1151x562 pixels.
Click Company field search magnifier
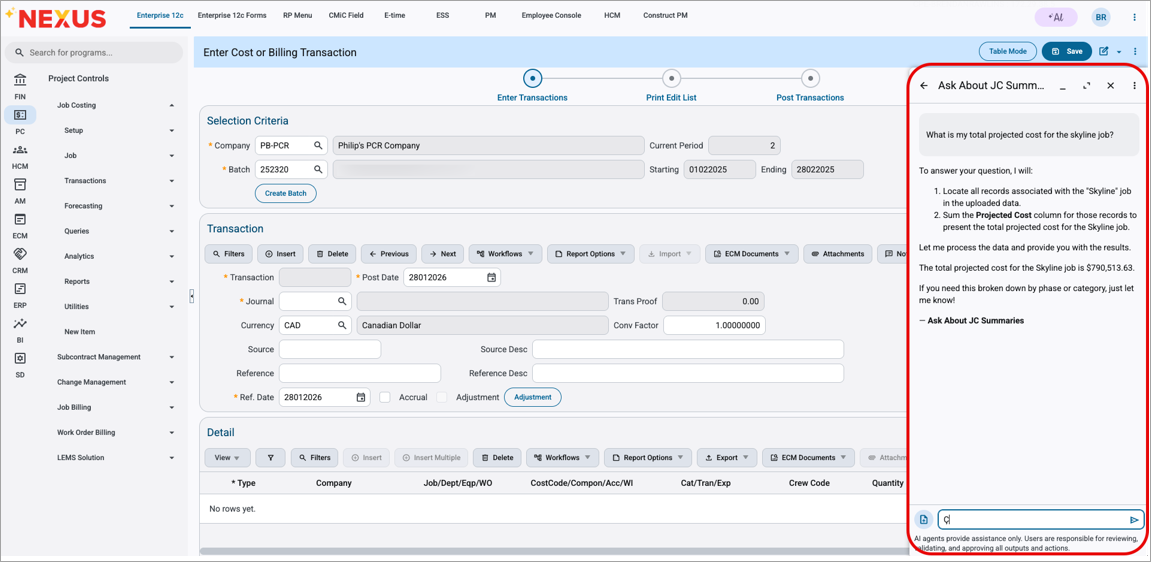[x=318, y=145]
